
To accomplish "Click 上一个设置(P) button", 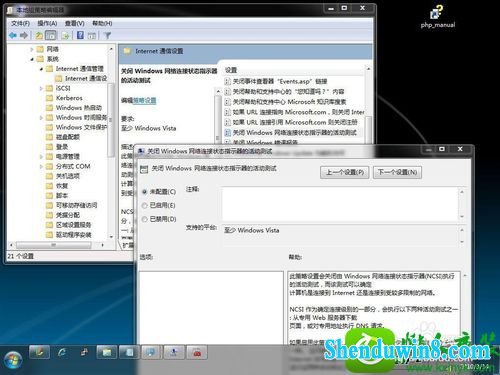I will [x=344, y=172].
